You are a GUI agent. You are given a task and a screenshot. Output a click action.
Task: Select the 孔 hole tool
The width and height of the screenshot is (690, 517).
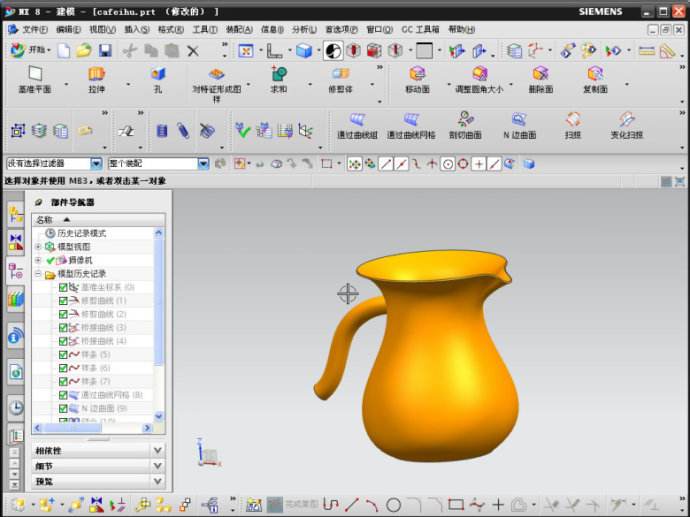pos(158,79)
